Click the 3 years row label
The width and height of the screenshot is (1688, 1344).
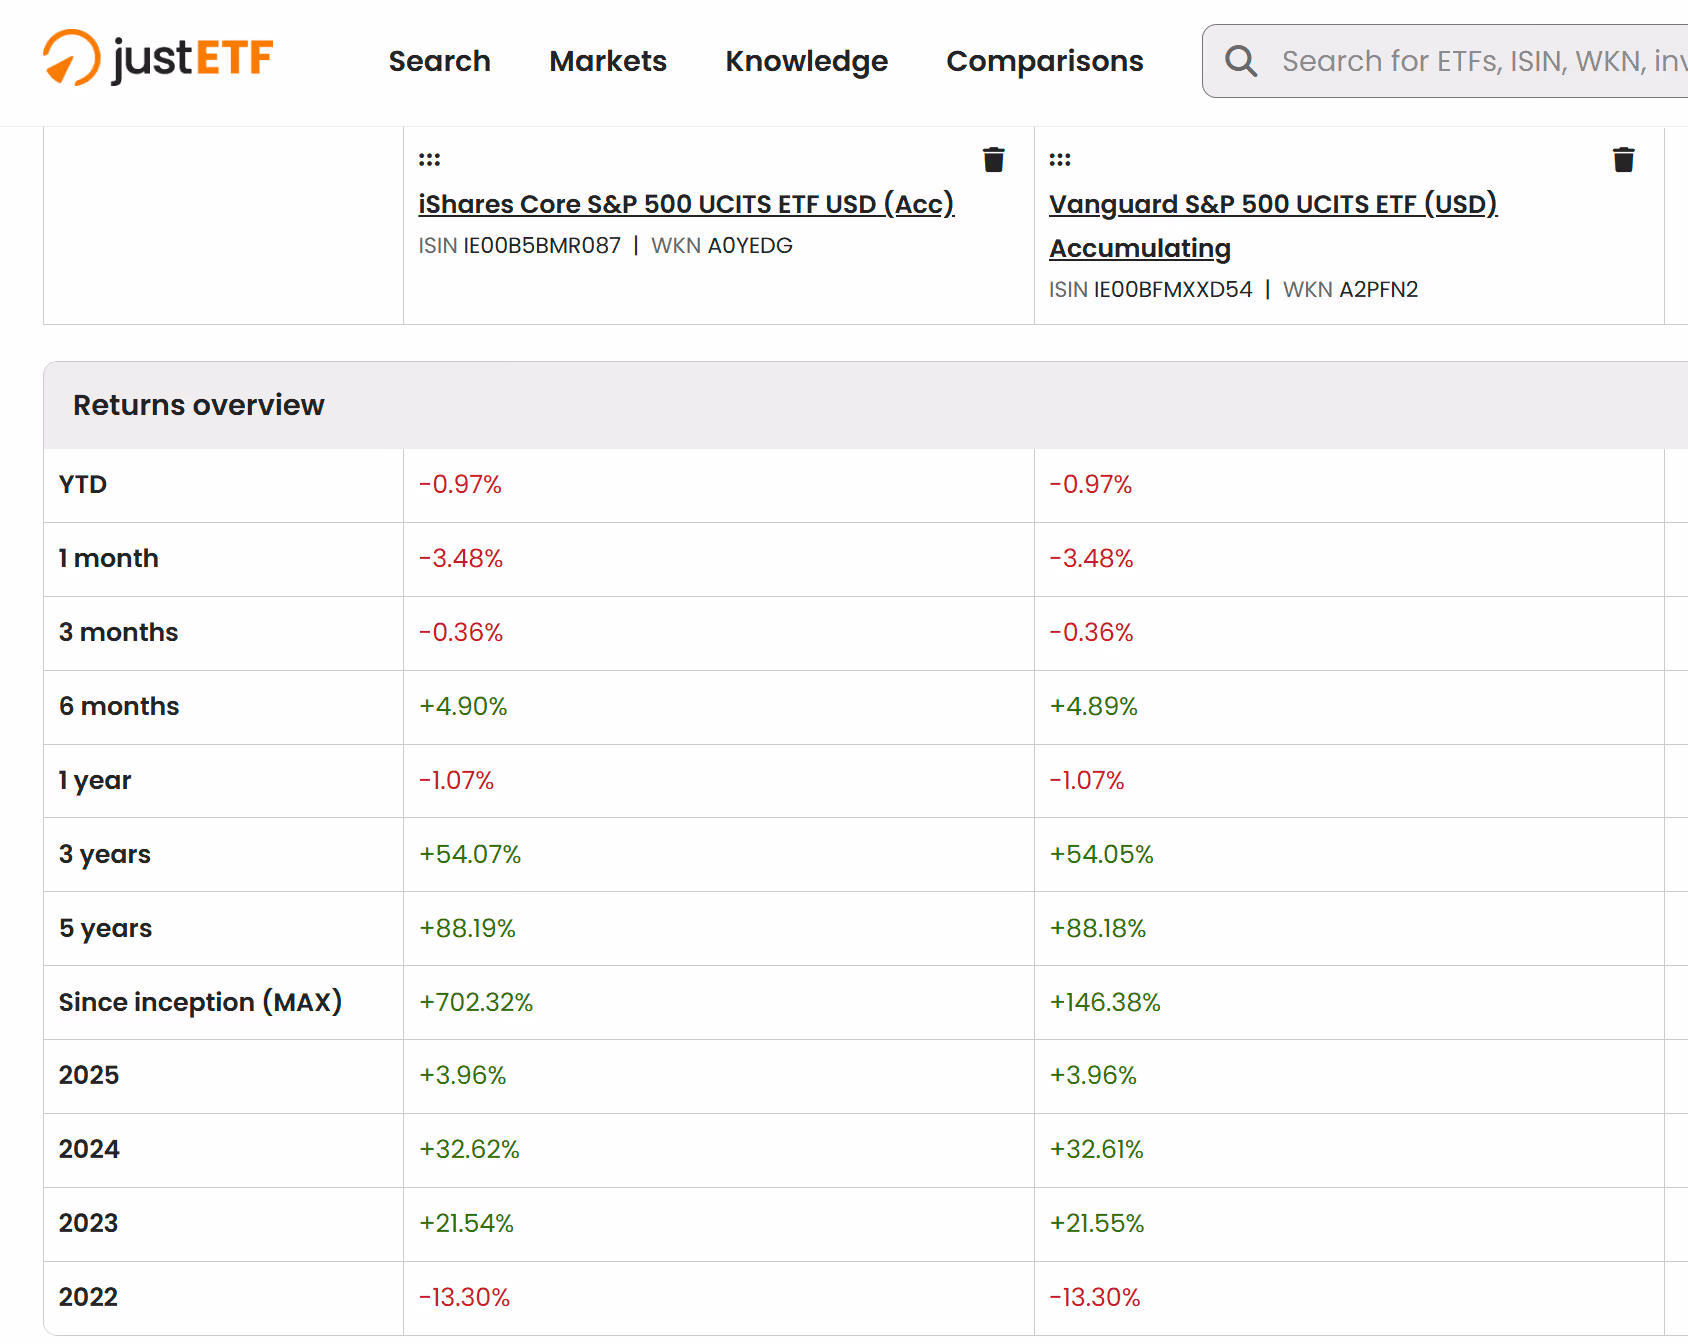click(x=105, y=855)
